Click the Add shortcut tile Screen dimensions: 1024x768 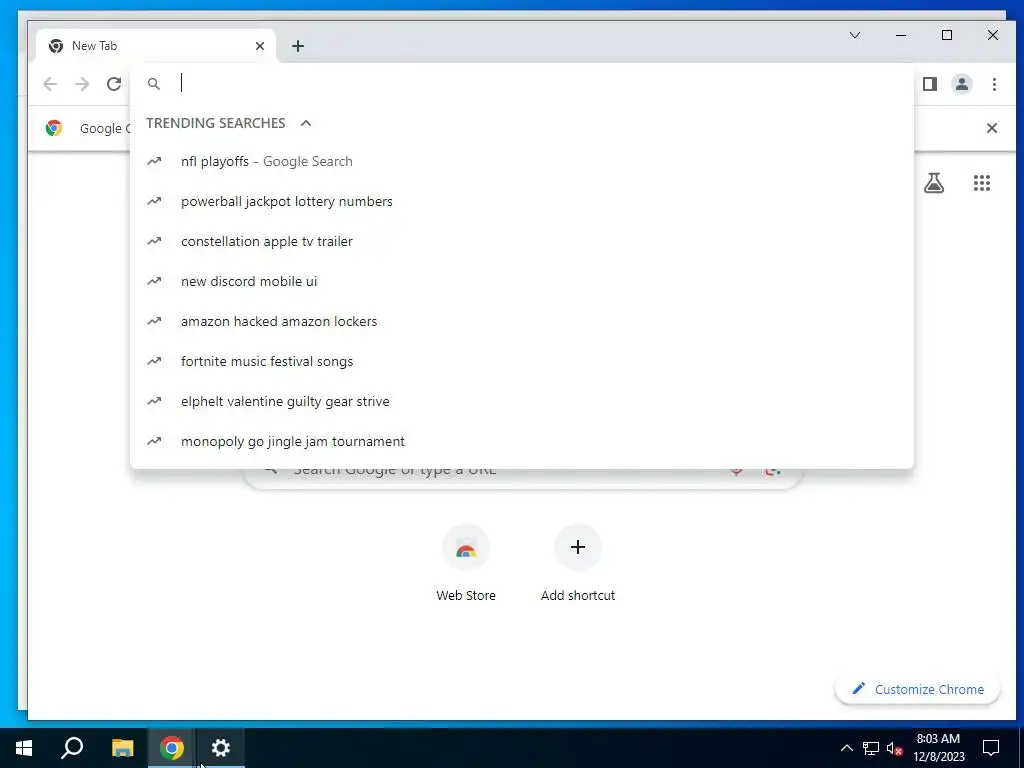coord(578,563)
